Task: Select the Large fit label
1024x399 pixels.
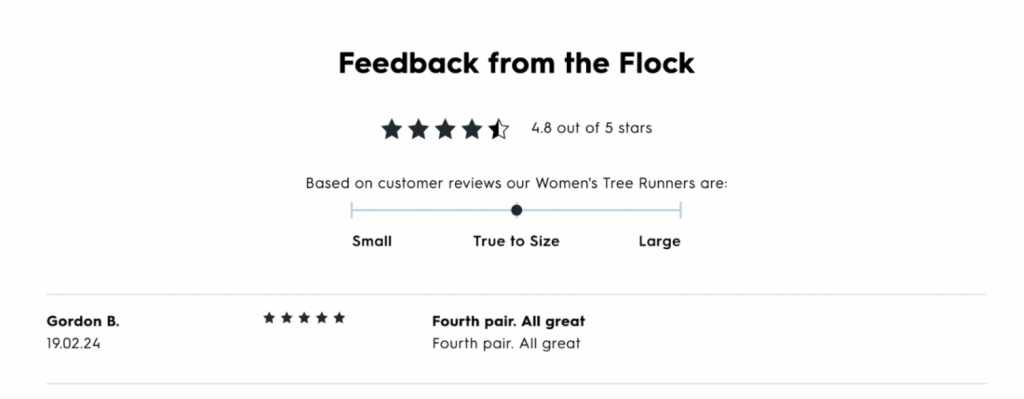Action: 660,242
